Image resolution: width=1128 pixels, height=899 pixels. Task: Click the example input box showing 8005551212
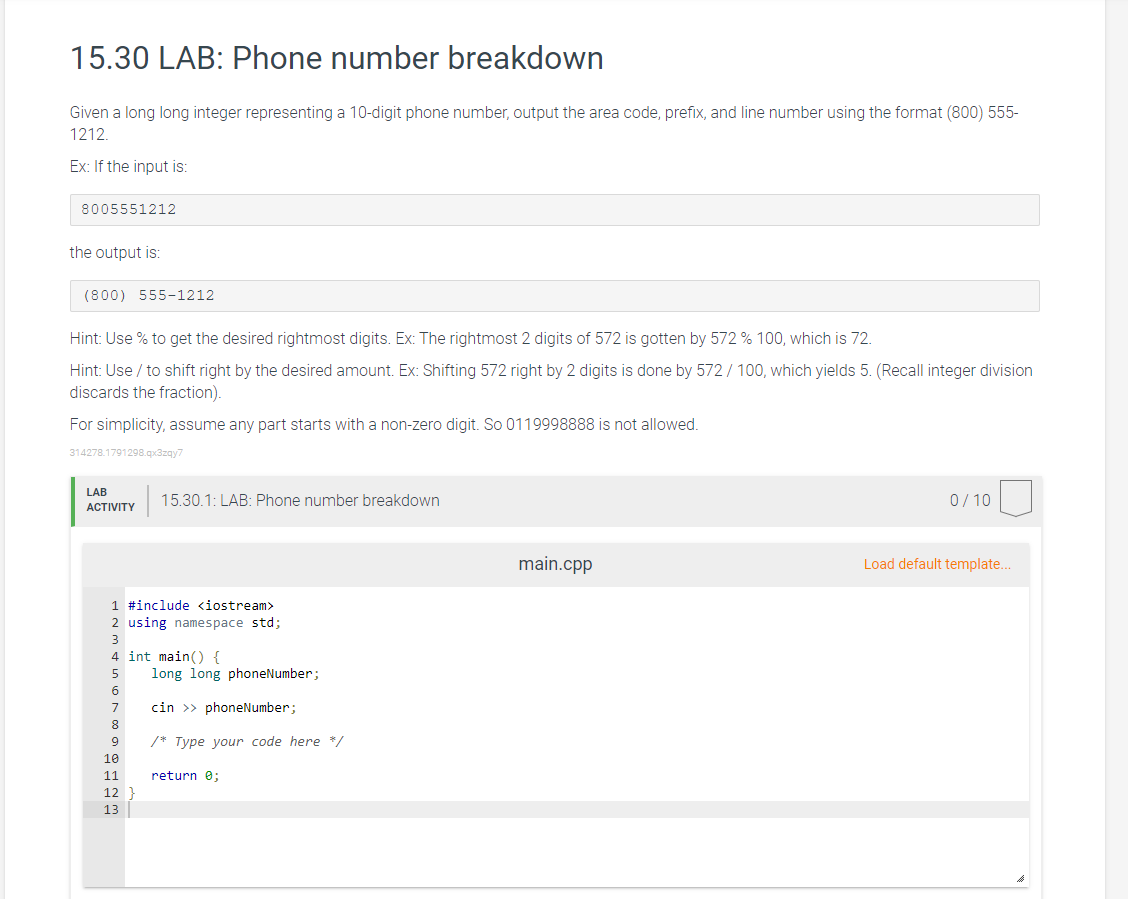click(x=555, y=210)
